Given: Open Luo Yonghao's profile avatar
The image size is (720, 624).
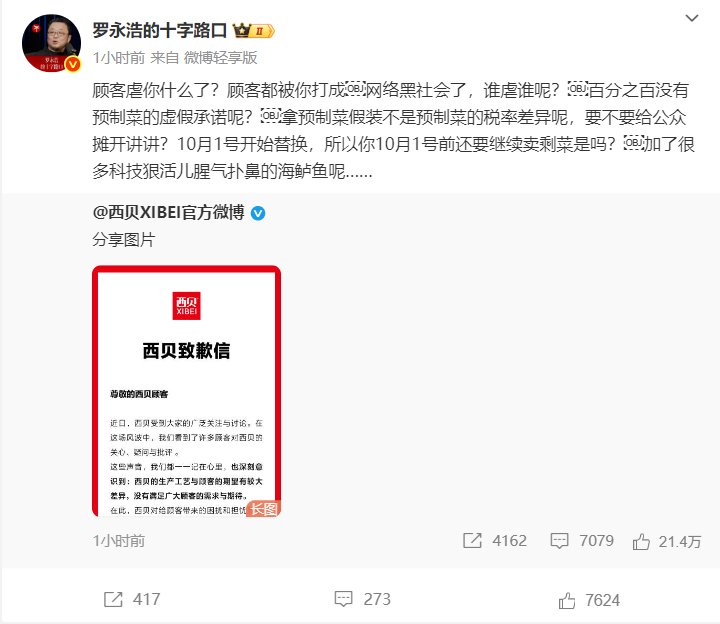Looking at the screenshot, I should coord(51,43).
